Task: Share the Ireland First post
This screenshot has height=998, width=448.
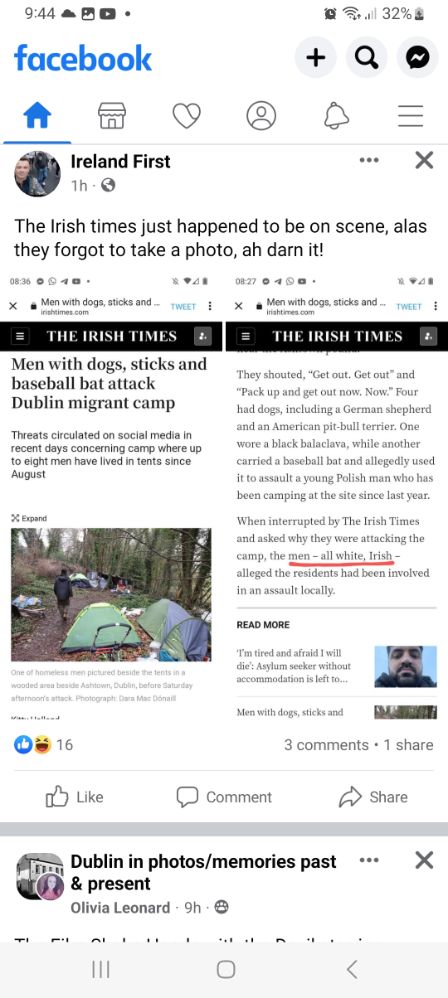Action: [x=374, y=797]
